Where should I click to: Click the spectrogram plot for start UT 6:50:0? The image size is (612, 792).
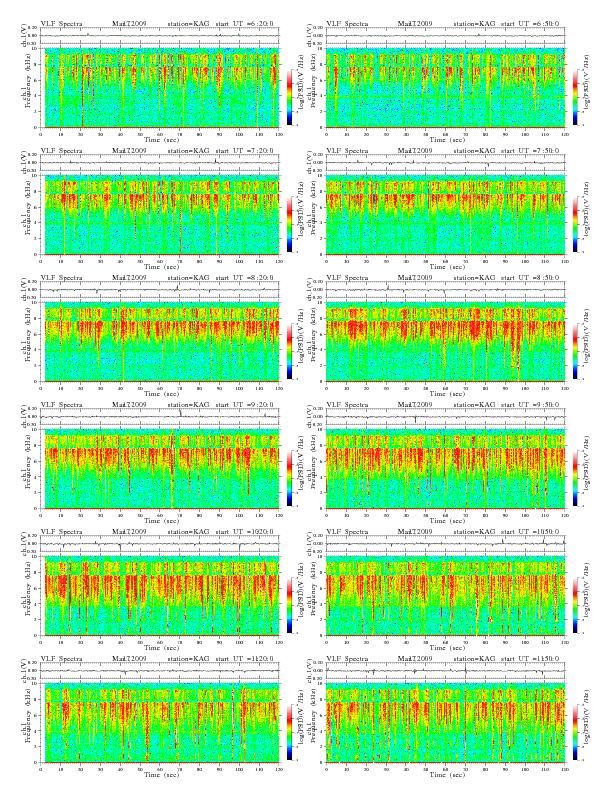click(x=445, y=88)
